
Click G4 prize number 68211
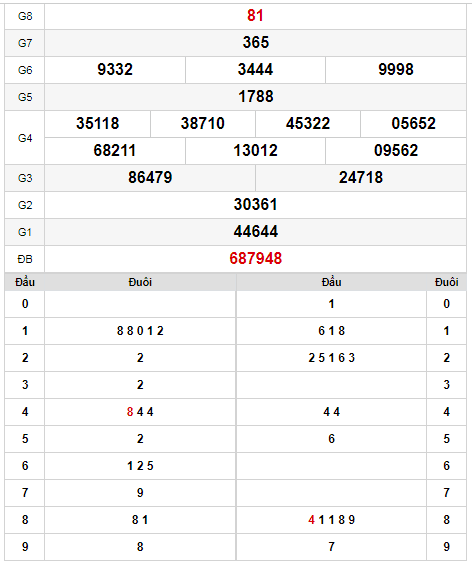point(115,150)
